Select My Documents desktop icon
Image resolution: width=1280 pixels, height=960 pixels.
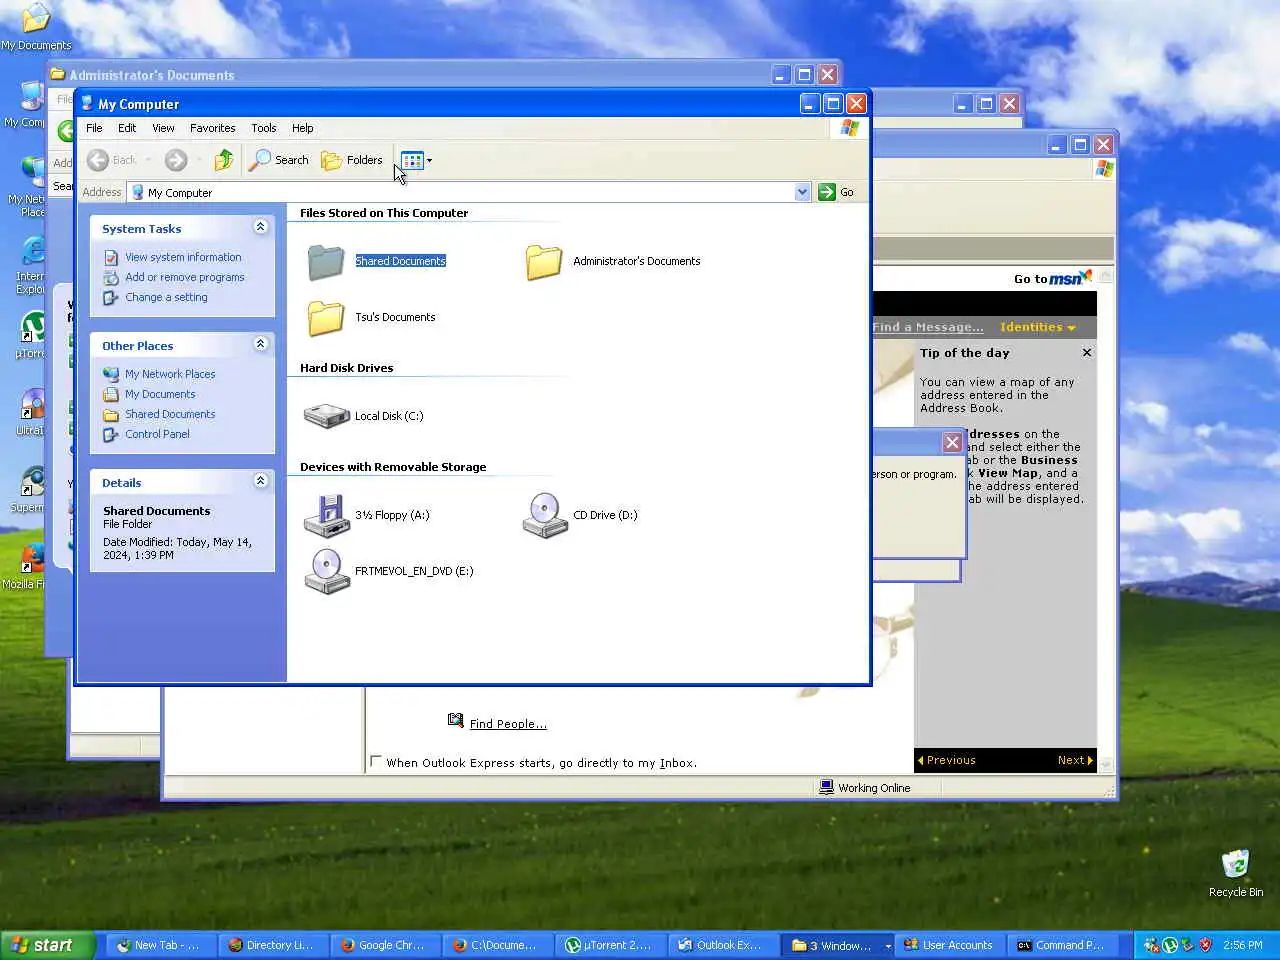coord(36,18)
